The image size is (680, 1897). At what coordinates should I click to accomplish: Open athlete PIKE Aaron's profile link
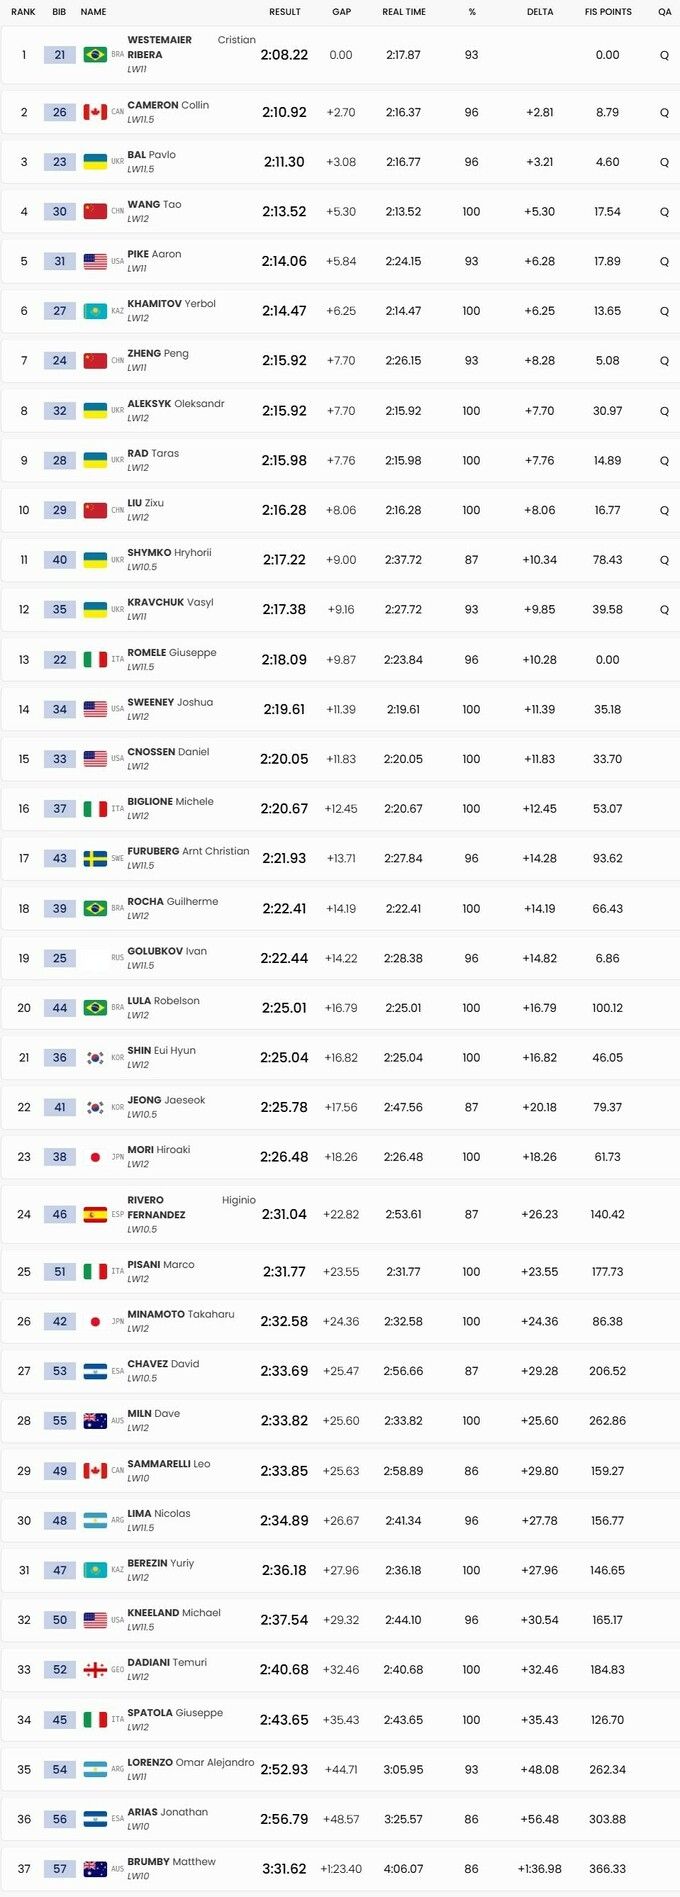tap(154, 254)
